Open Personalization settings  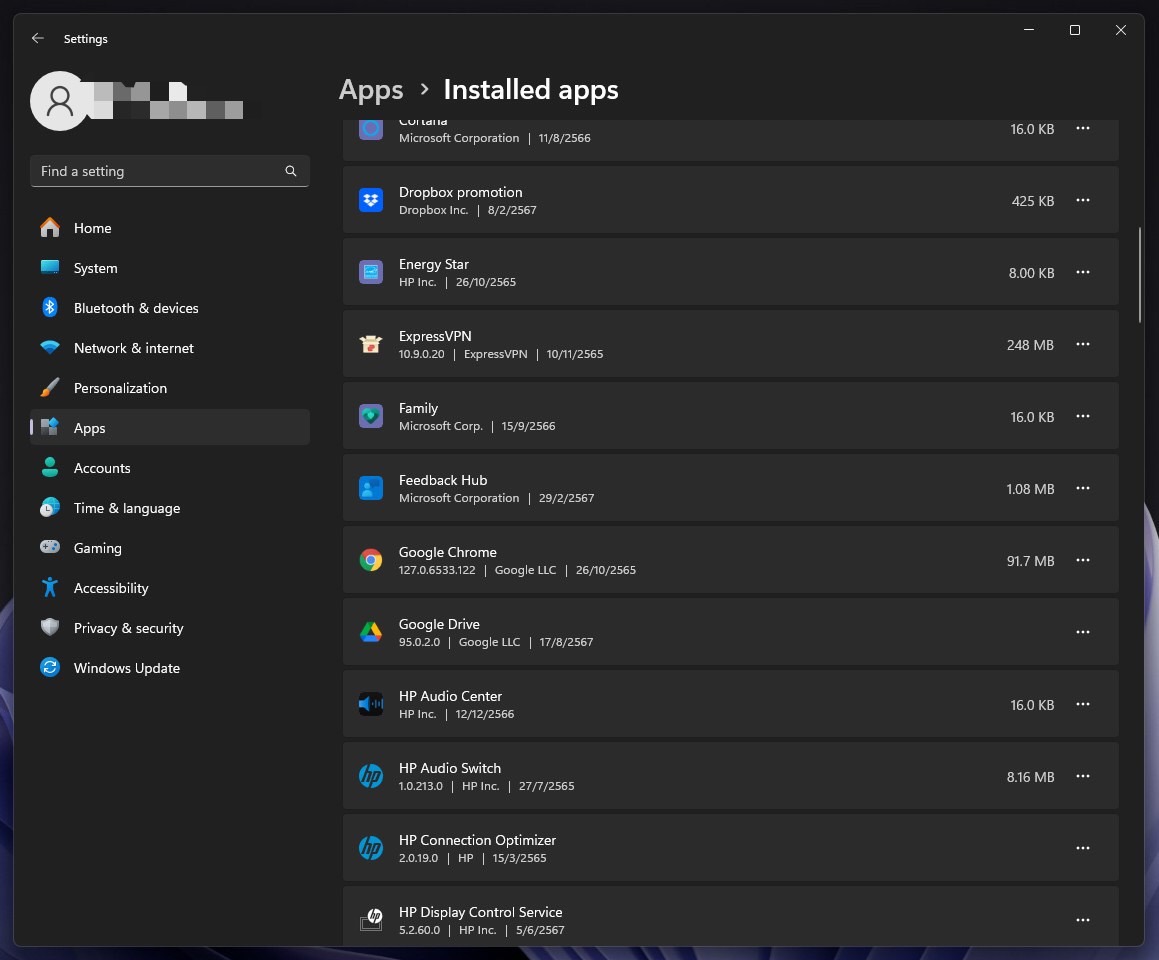point(169,388)
